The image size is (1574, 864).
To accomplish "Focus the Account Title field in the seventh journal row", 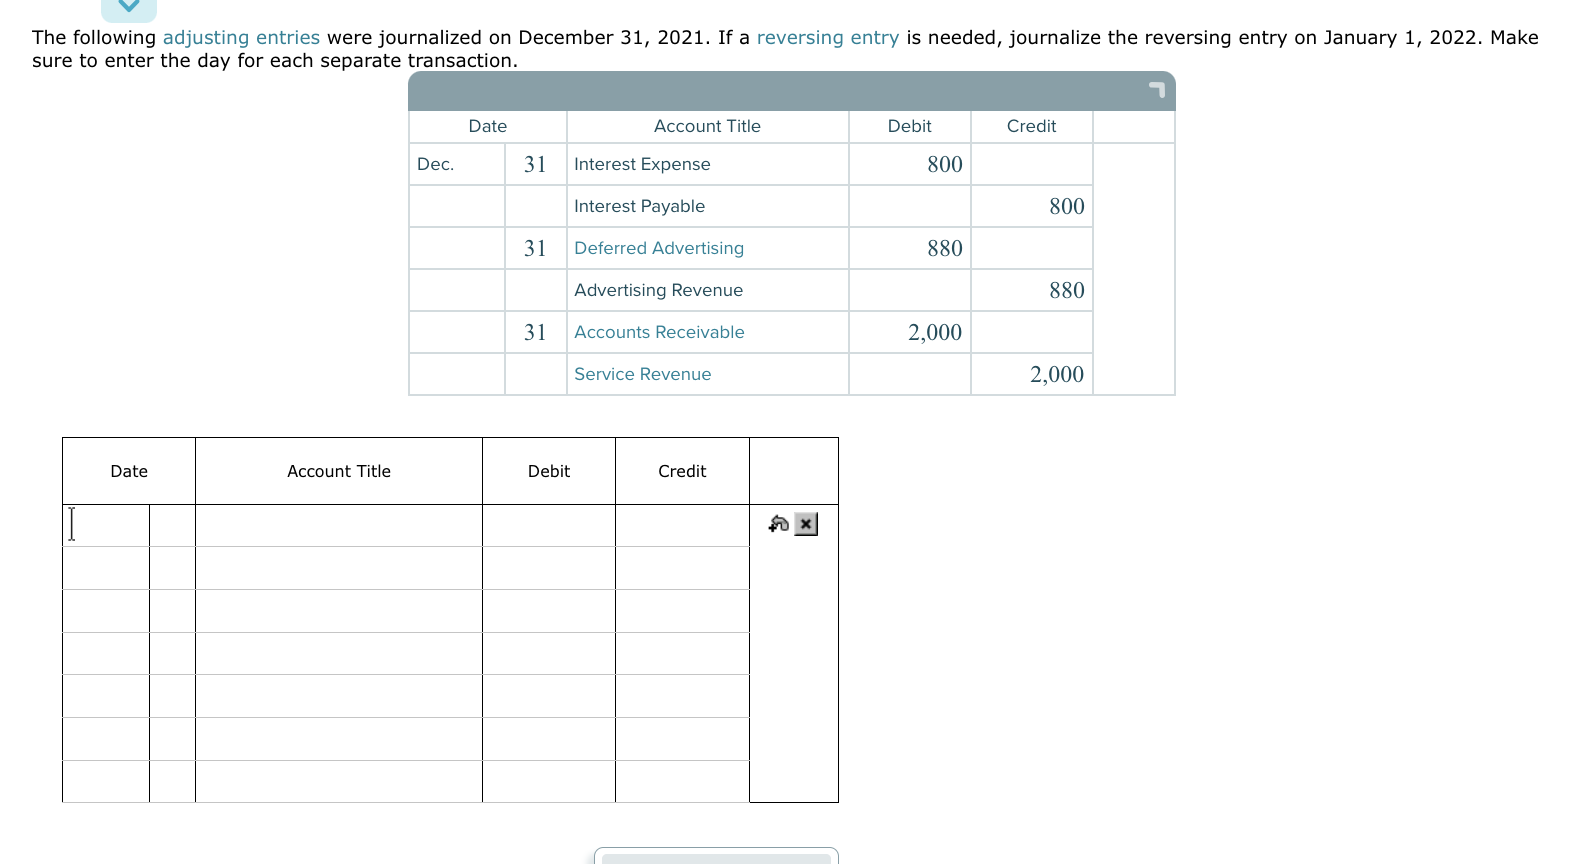I will point(339,782).
